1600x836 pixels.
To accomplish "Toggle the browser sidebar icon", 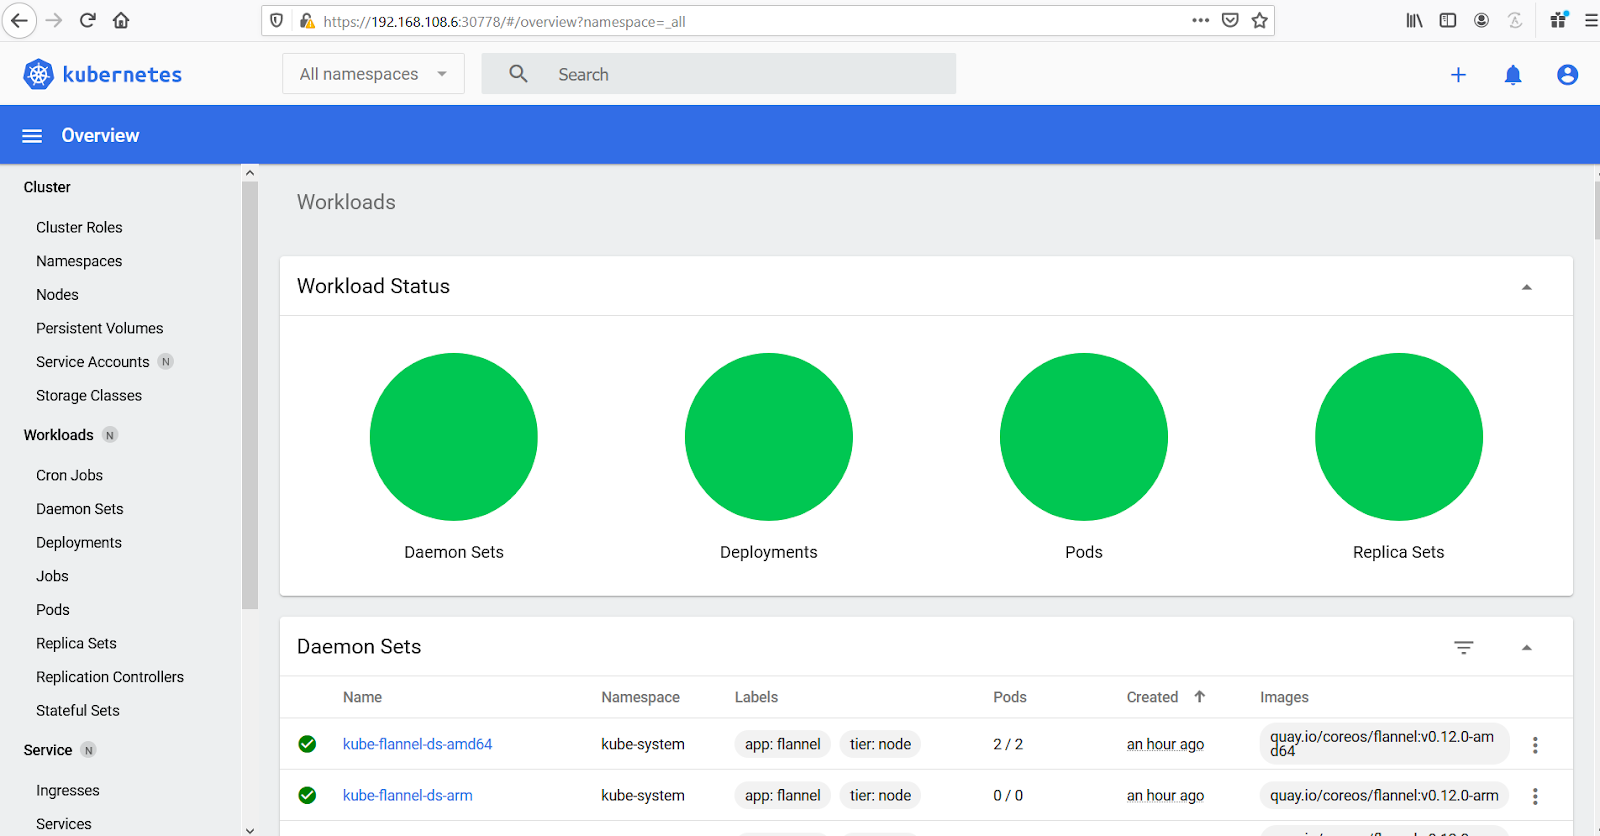I will 1448,20.
